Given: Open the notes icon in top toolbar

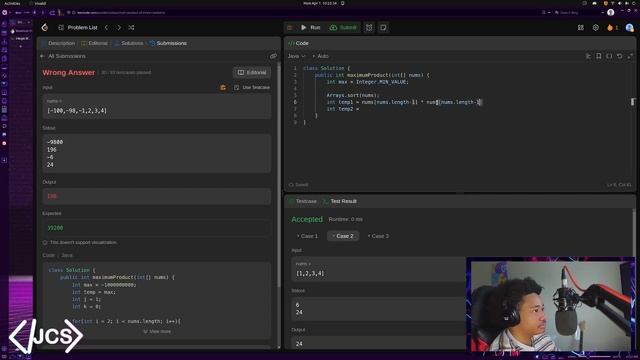Looking at the screenshot, I should [383, 27].
